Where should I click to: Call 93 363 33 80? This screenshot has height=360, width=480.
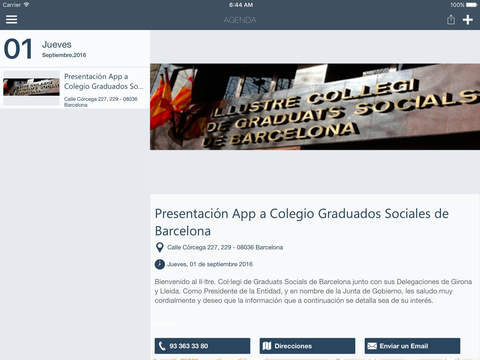202,346
